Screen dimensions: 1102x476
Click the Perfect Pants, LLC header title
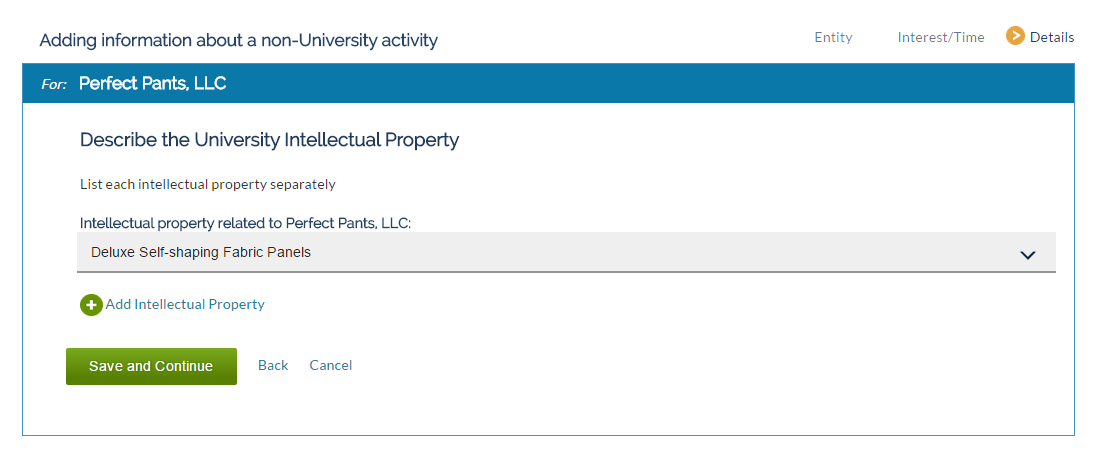153,84
